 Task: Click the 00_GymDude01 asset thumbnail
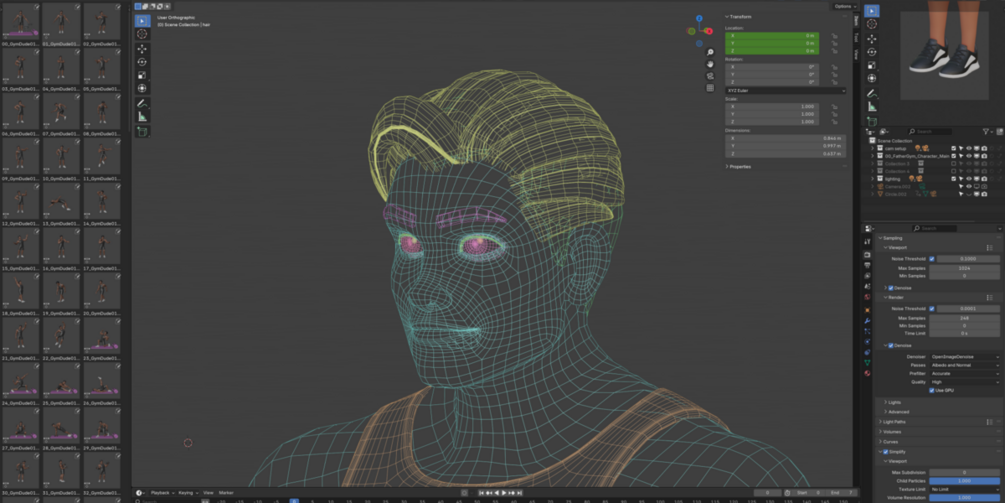[x=21, y=22]
